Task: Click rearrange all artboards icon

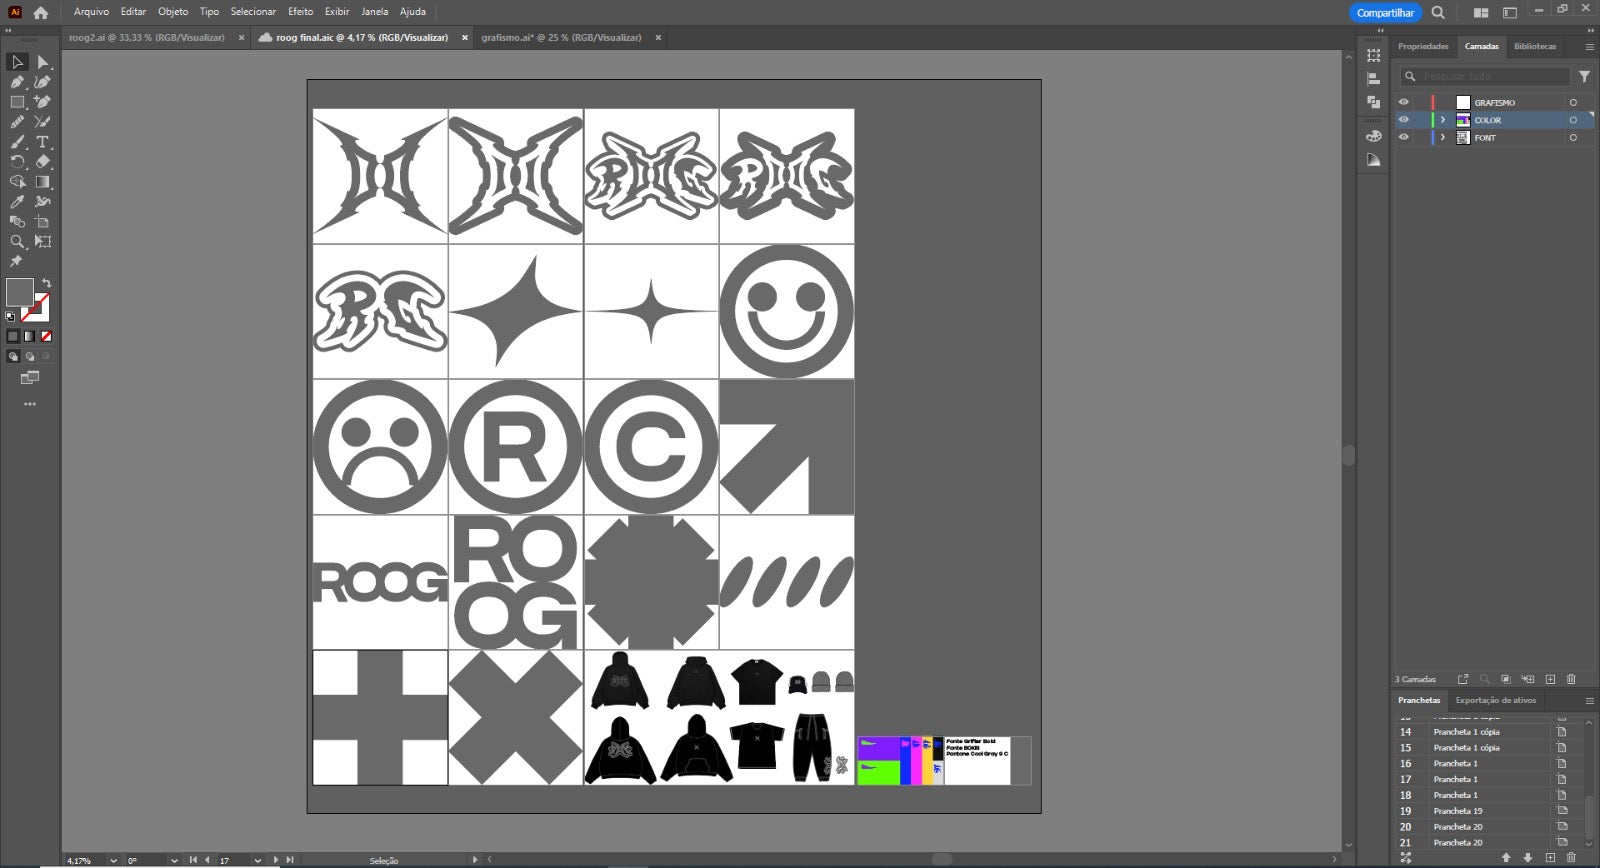Action: click(1406, 858)
